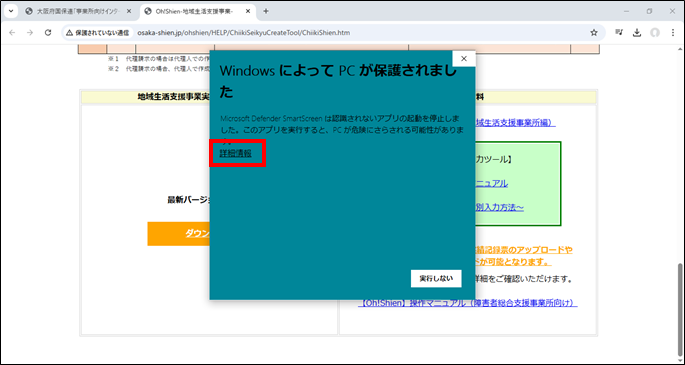Click the 実行しない button
Viewport: 685px width, 365px height.
tap(436, 279)
